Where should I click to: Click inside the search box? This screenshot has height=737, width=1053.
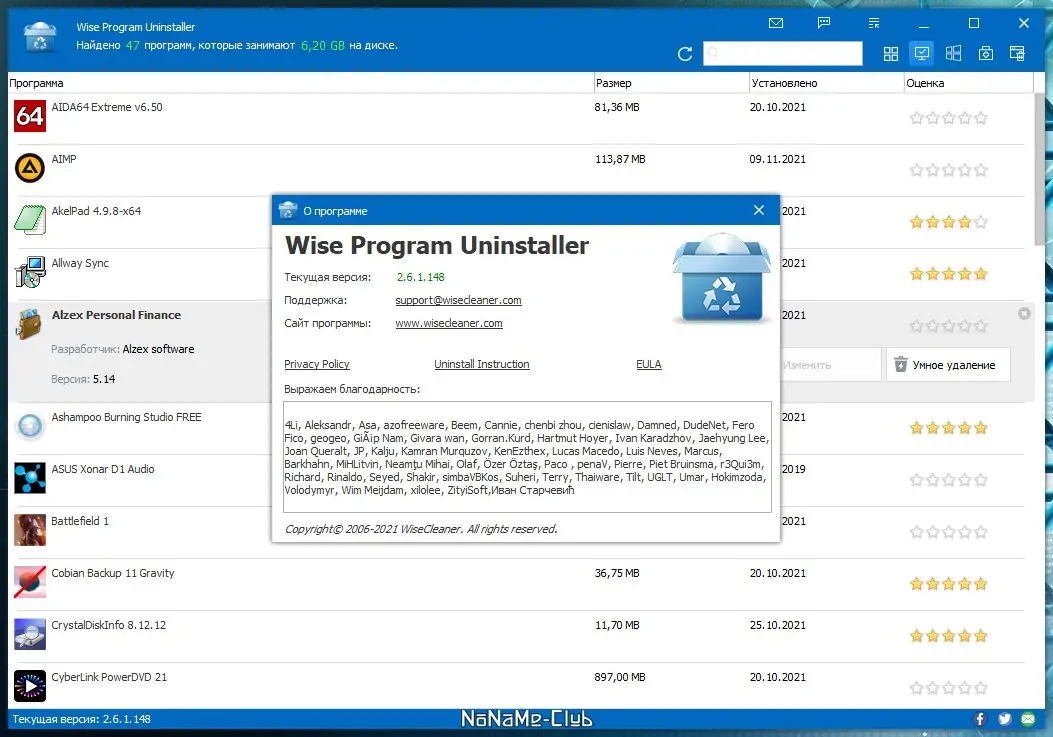(x=783, y=53)
